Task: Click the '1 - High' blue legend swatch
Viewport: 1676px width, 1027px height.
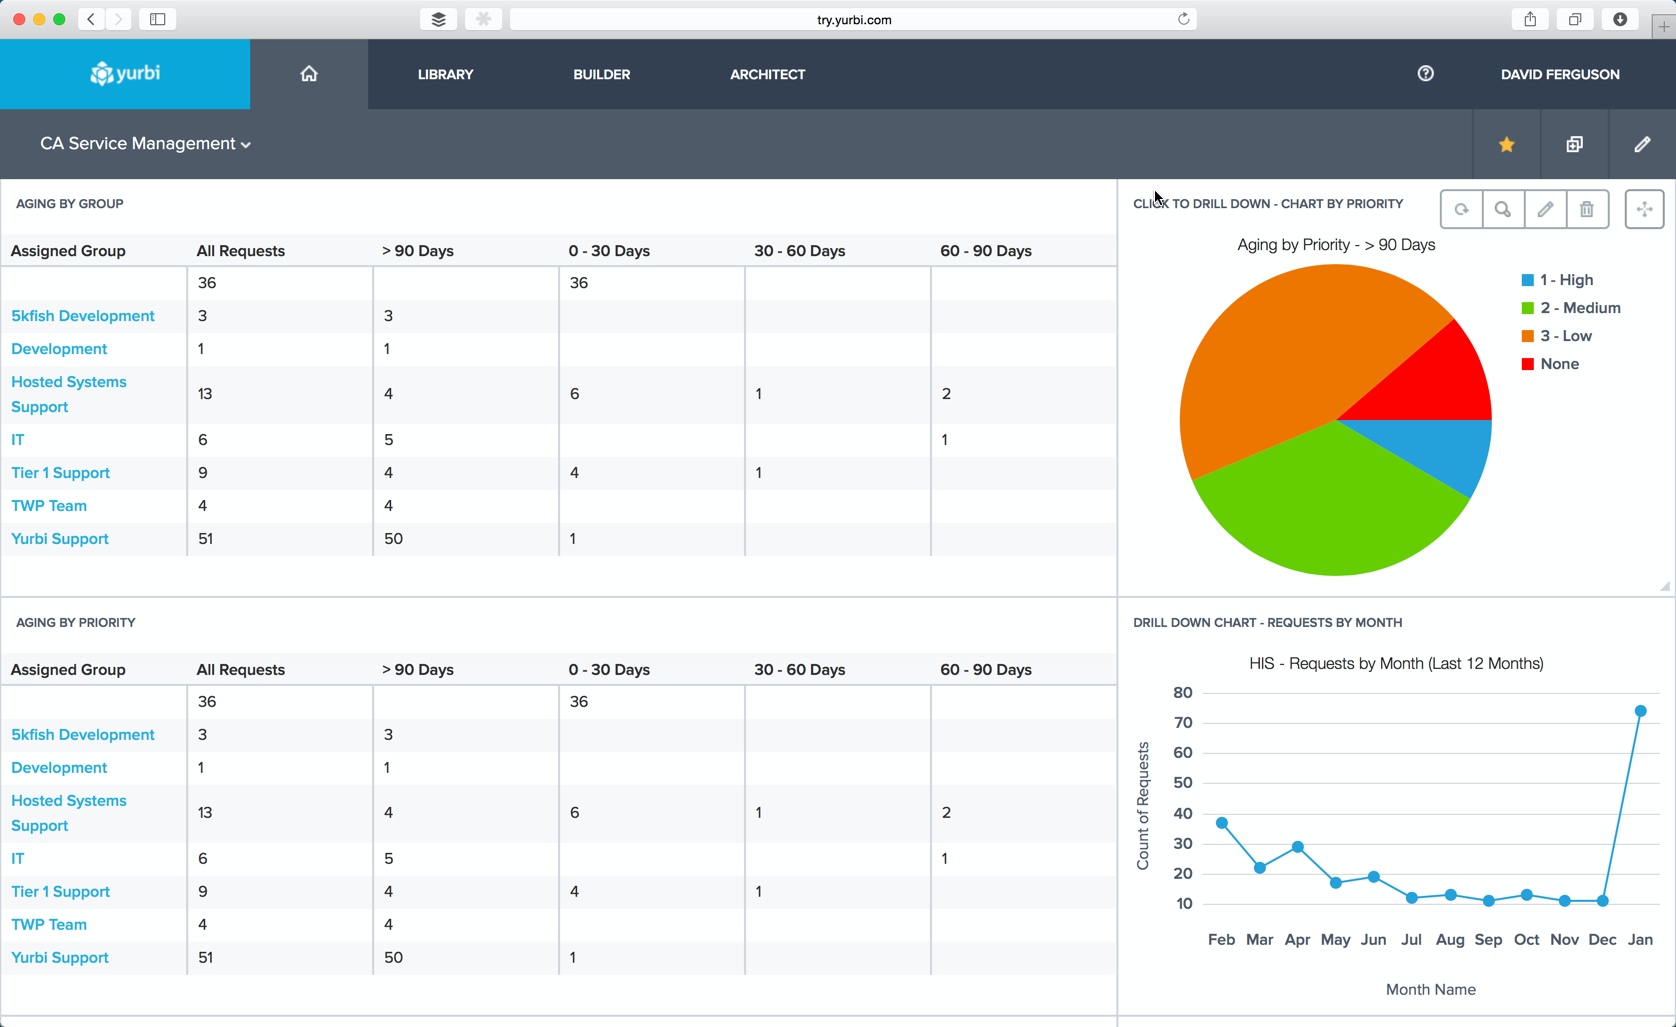Action: coord(1527,280)
